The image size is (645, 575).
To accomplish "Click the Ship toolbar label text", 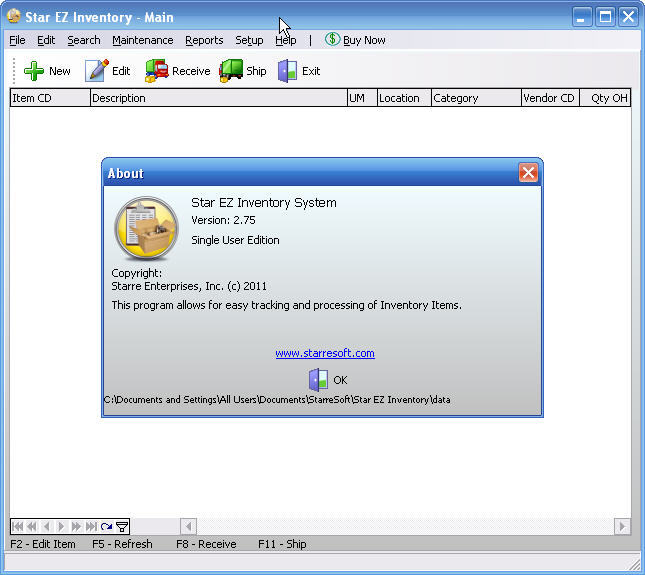I will tap(256, 71).
